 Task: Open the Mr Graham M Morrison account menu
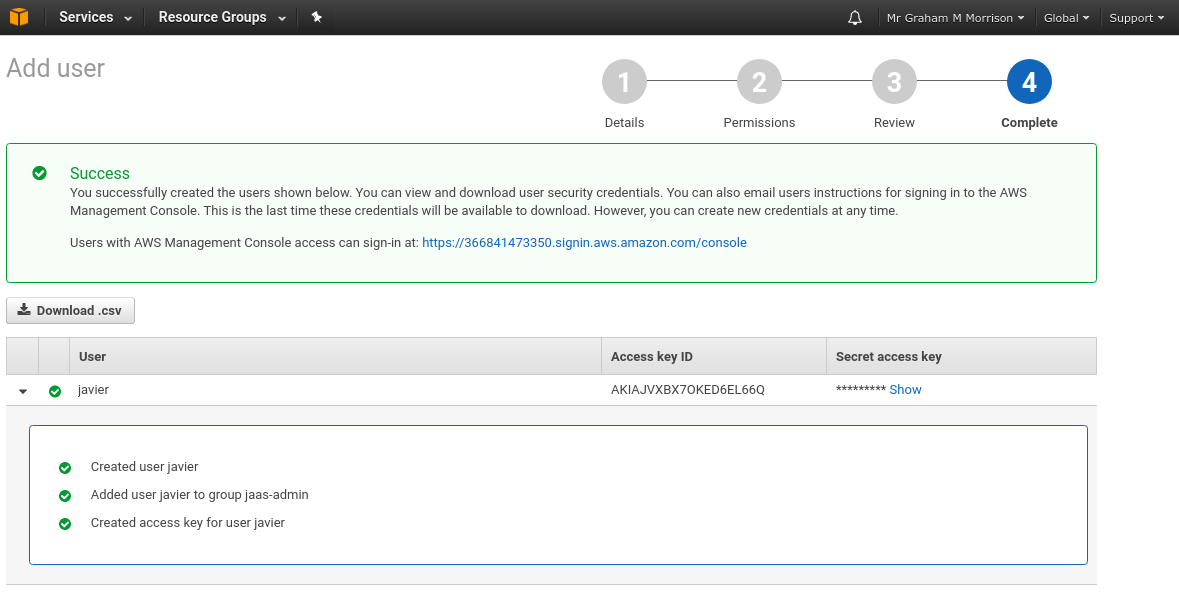pyautogui.click(x=955, y=18)
